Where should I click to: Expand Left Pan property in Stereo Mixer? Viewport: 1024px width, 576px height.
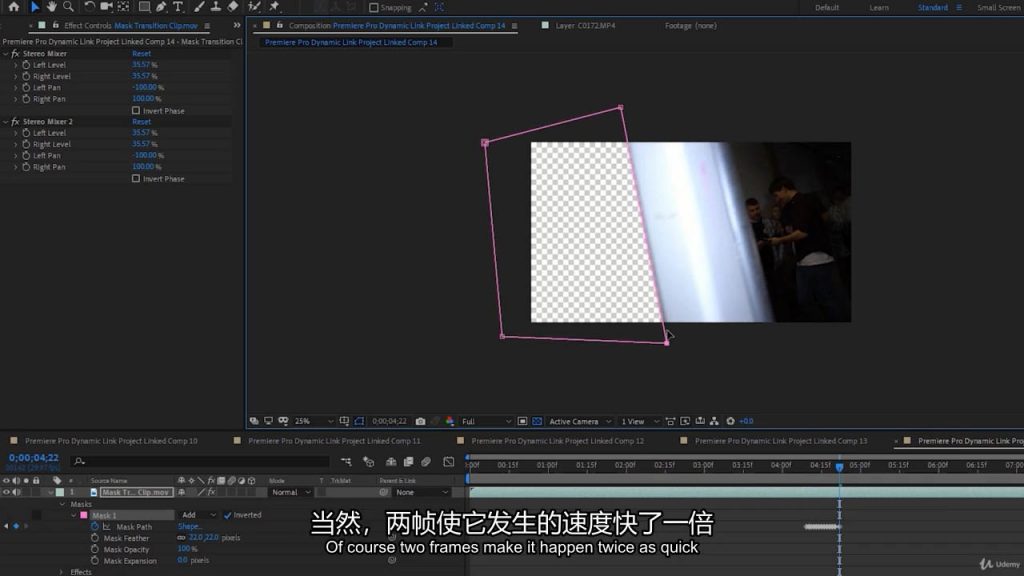[16, 88]
